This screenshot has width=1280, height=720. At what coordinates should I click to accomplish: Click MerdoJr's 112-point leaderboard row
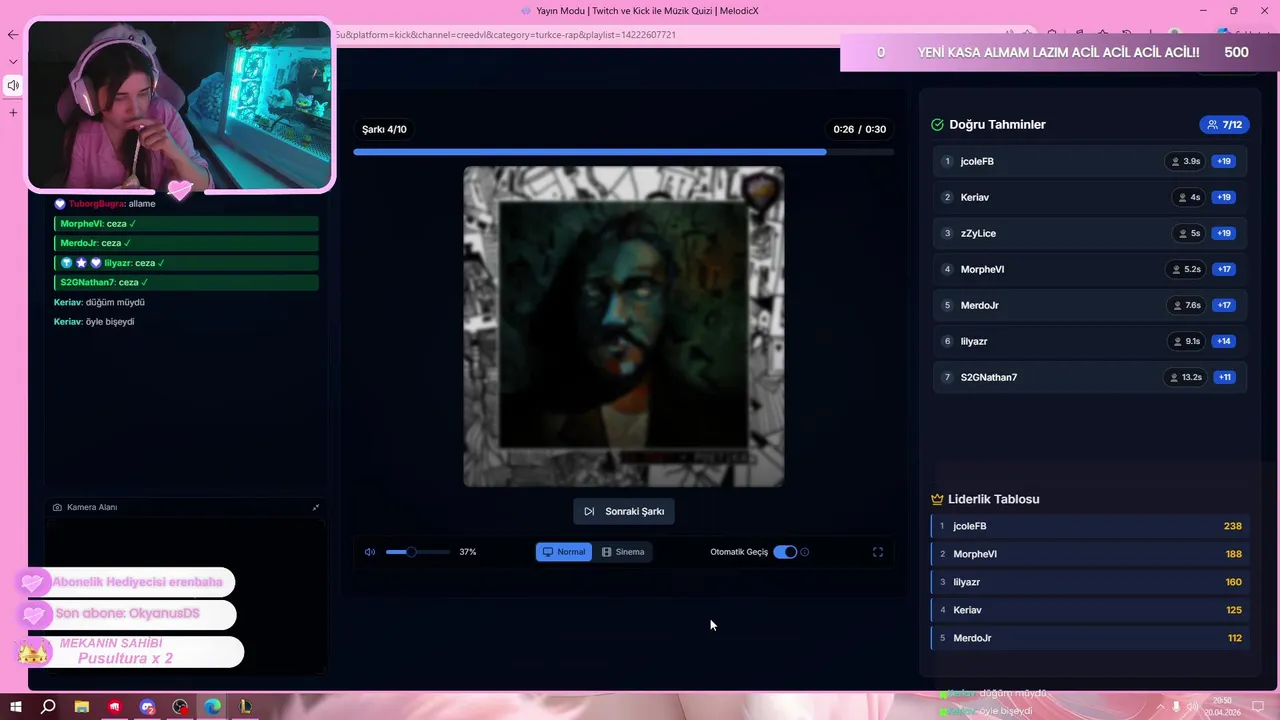click(x=1090, y=638)
